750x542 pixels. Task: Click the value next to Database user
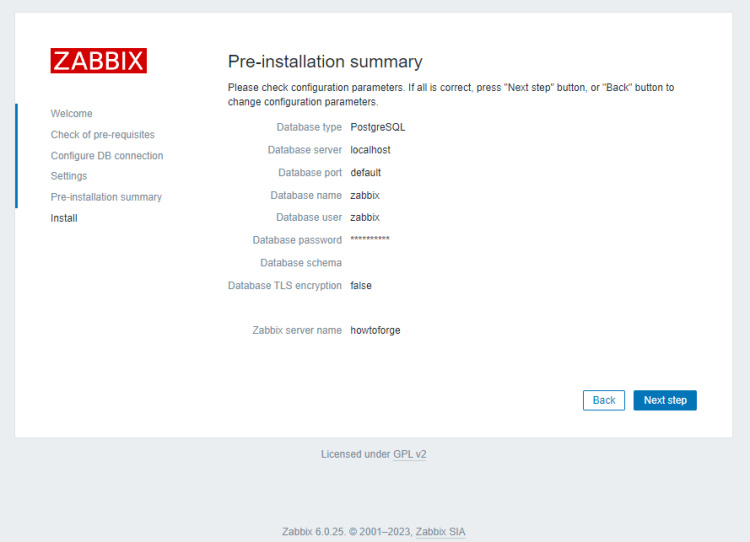point(364,217)
